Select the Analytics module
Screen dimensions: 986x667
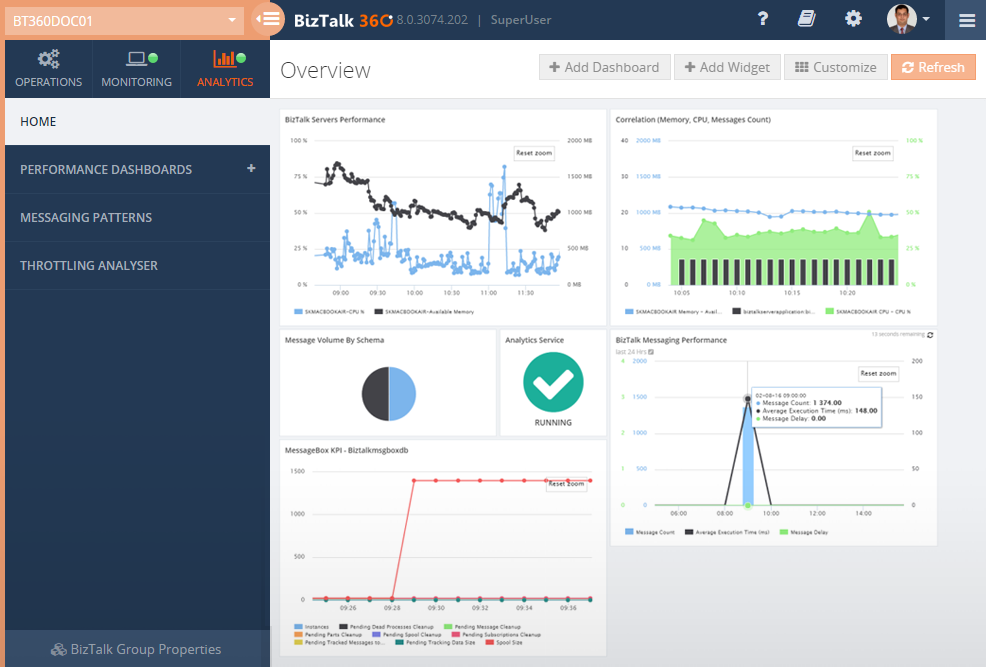coord(224,67)
